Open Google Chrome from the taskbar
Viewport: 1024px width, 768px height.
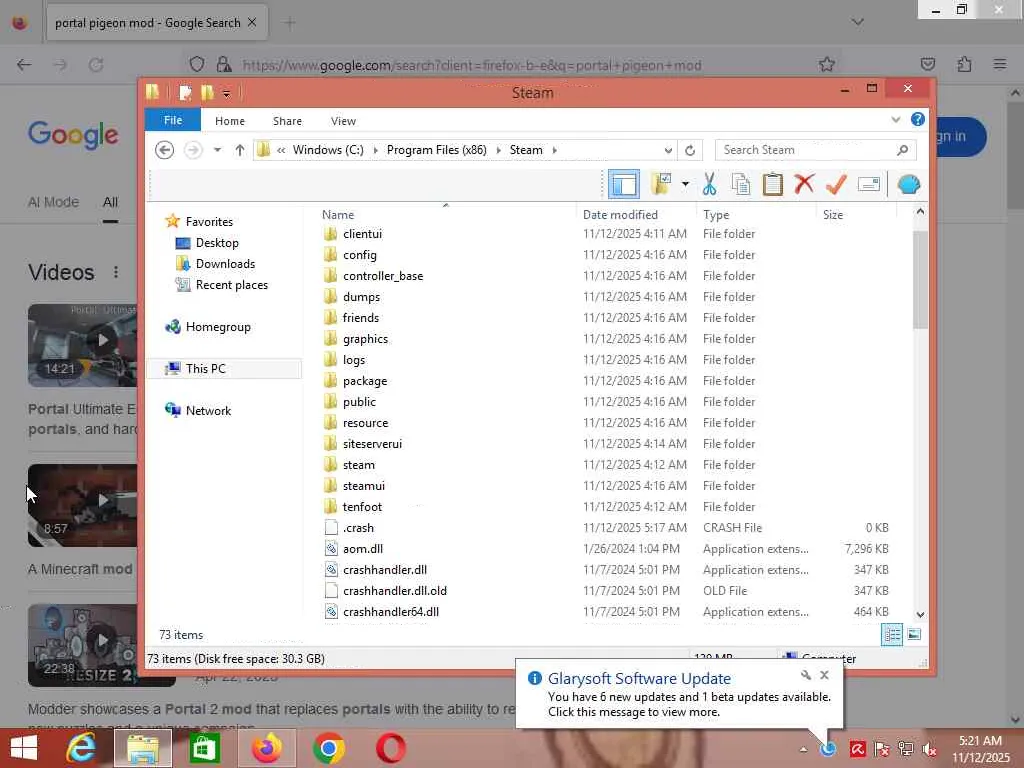[328, 748]
